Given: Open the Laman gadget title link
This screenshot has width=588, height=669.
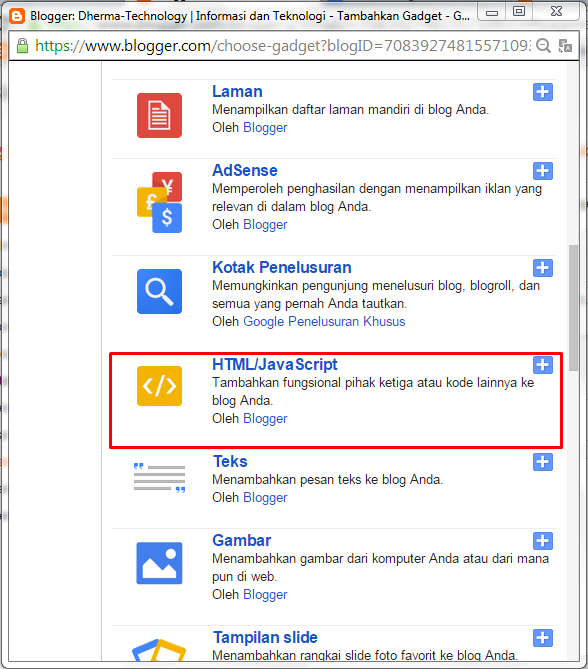Looking at the screenshot, I should pyautogui.click(x=237, y=91).
